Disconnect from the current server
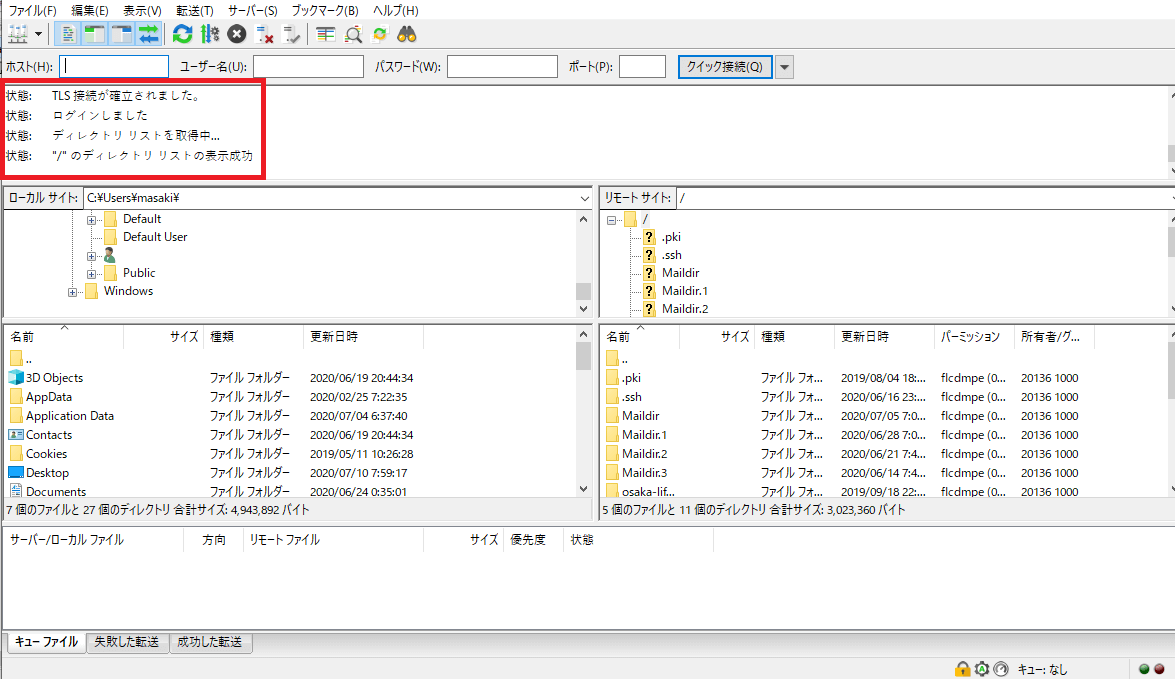Image resolution: width=1175 pixels, height=679 pixels. (x=266, y=33)
